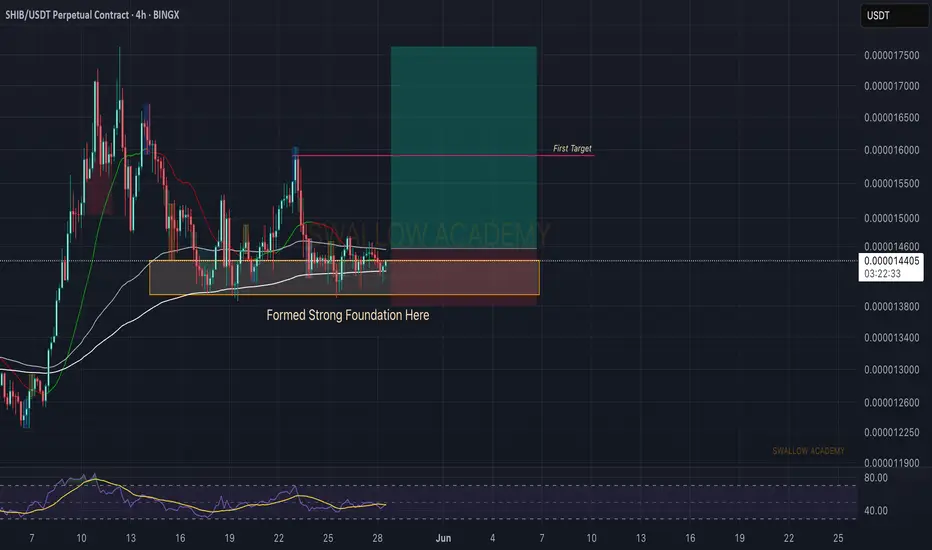The width and height of the screenshot is (932, 550).
Task: Click the pink First Target horizontal line
Action: (x=446, y=155)
